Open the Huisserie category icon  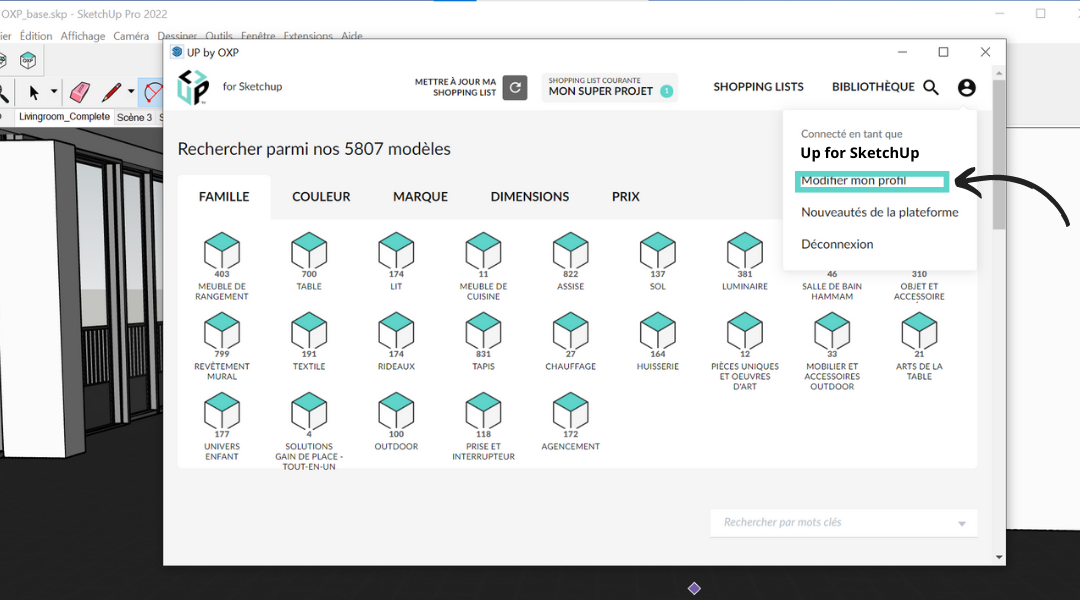[658, 331]
